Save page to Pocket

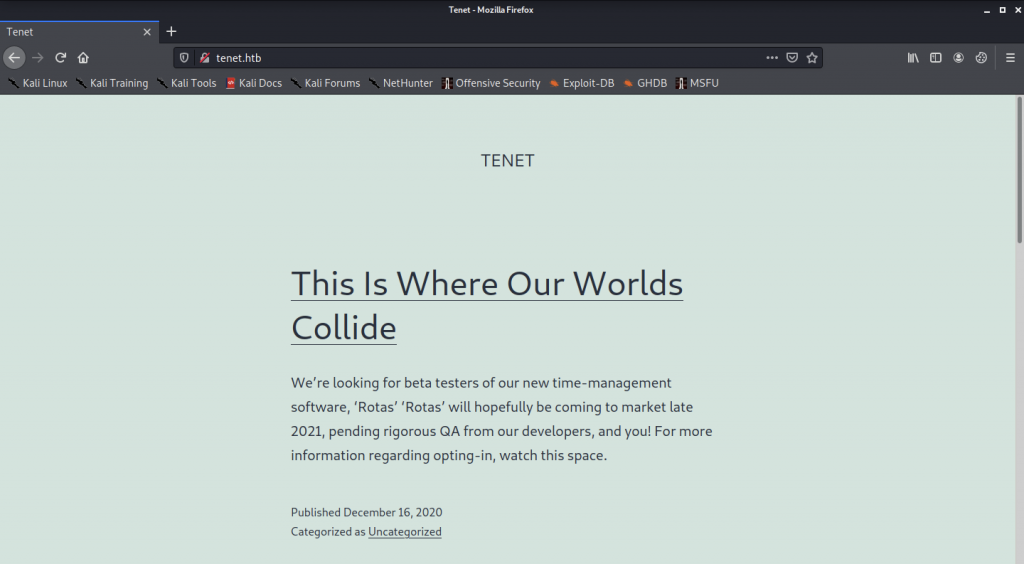792,57
